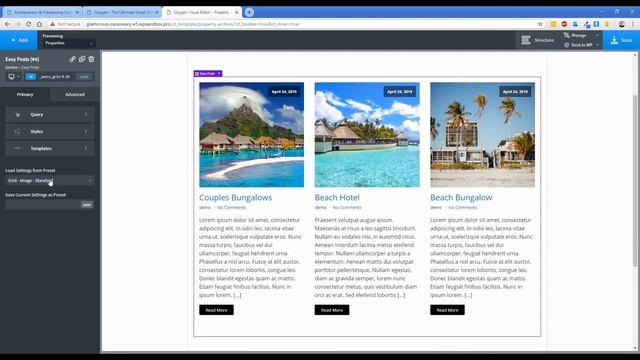The image size is (640, 360).
Task: Click the date badge on Couples Bungalows
Action: 284,91
